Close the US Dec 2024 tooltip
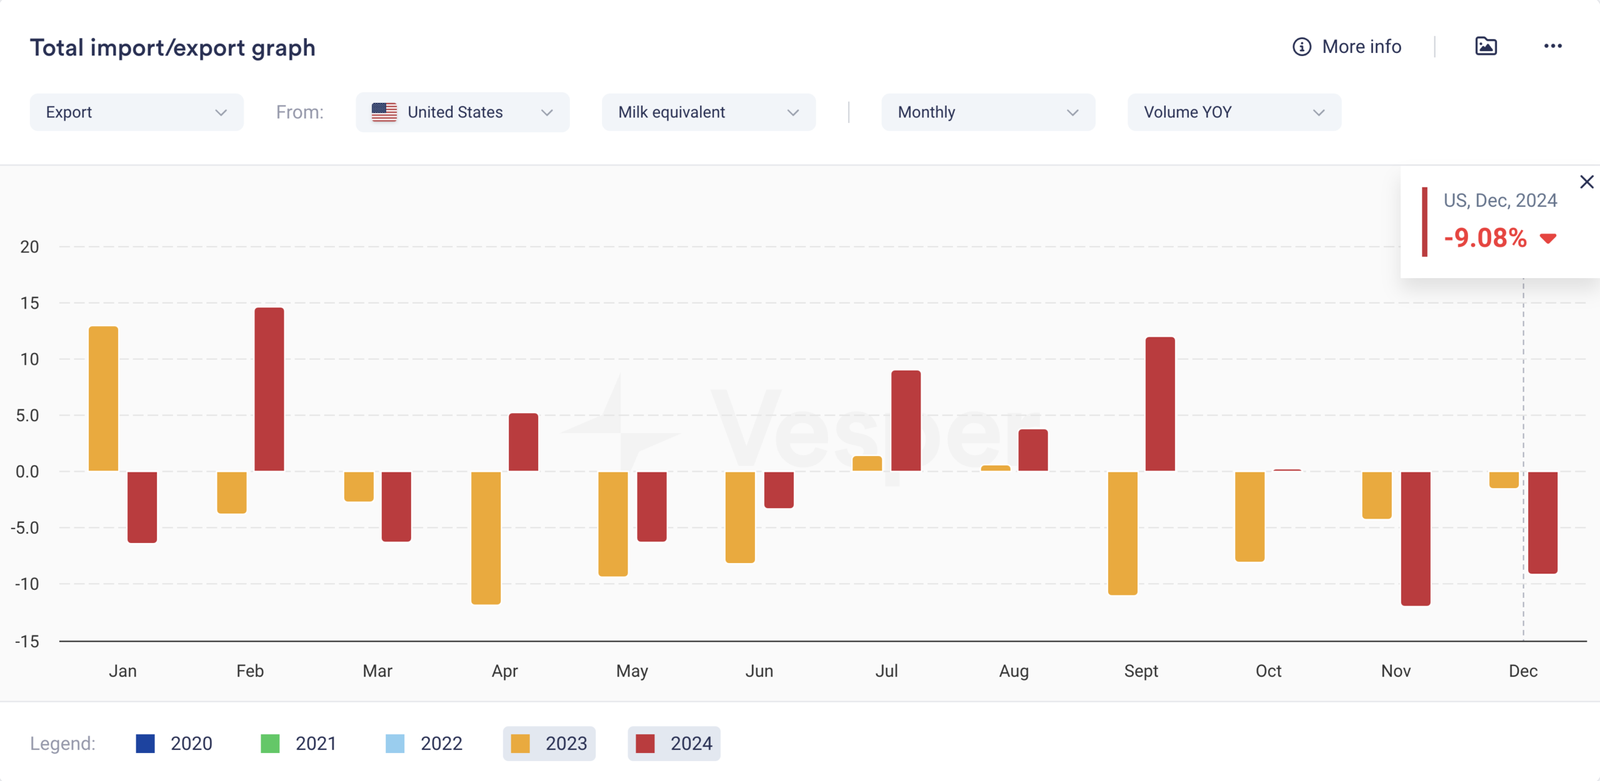 (1586, 182)
